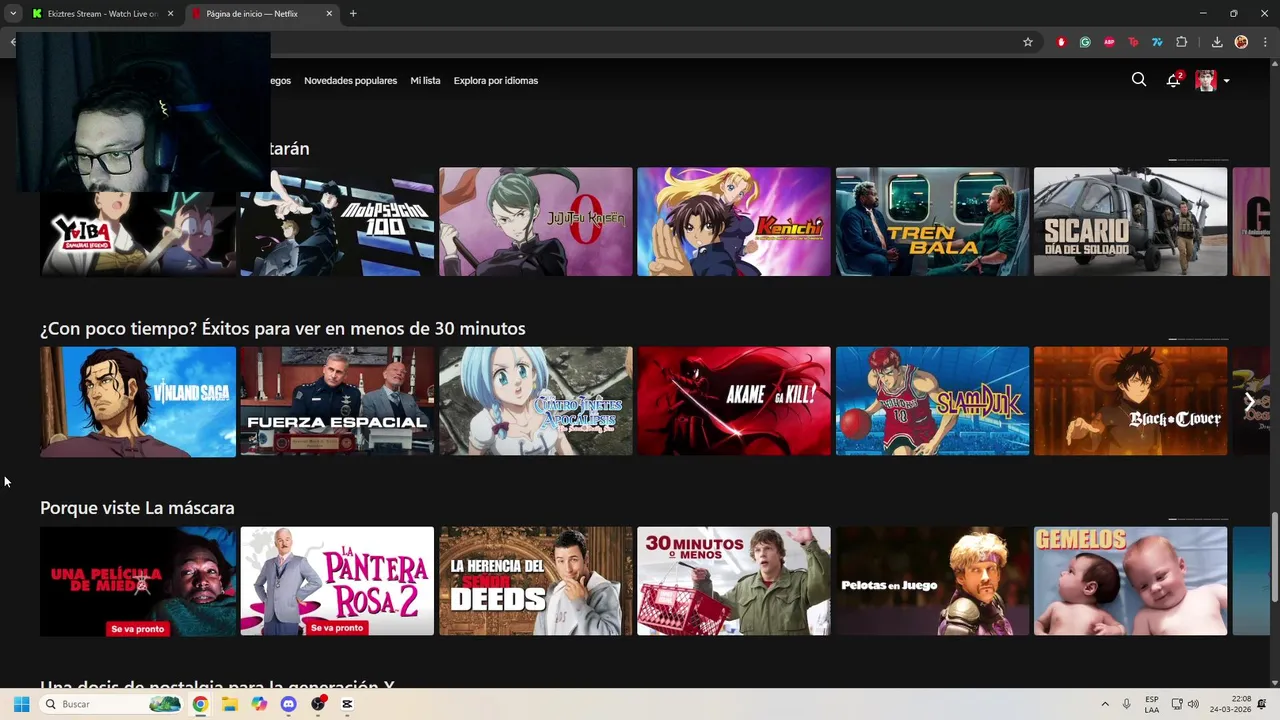Open the Vinland Saga title

click(x=138, y=402)
